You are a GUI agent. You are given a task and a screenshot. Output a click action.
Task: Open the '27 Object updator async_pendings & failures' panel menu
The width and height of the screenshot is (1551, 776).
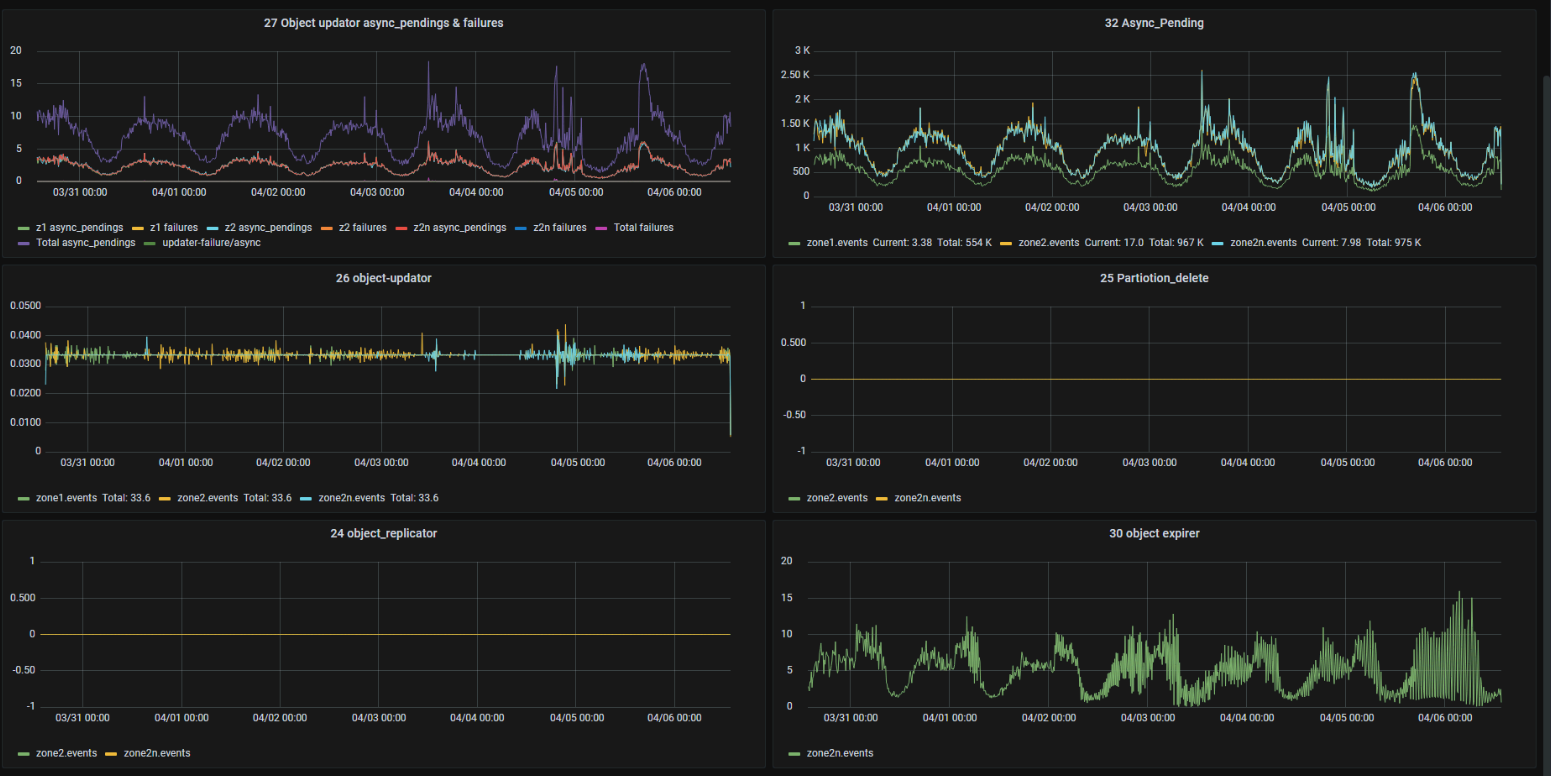pos(383,22)
